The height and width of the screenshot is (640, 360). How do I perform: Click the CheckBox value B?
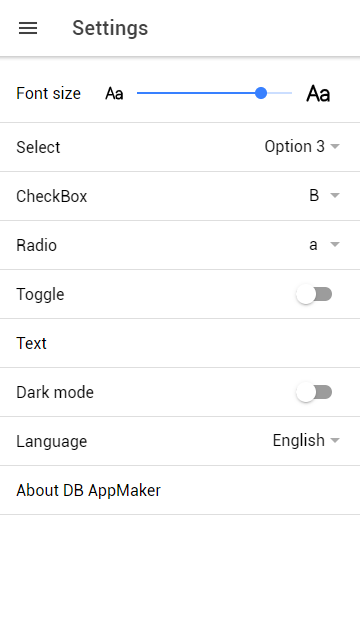314,196
